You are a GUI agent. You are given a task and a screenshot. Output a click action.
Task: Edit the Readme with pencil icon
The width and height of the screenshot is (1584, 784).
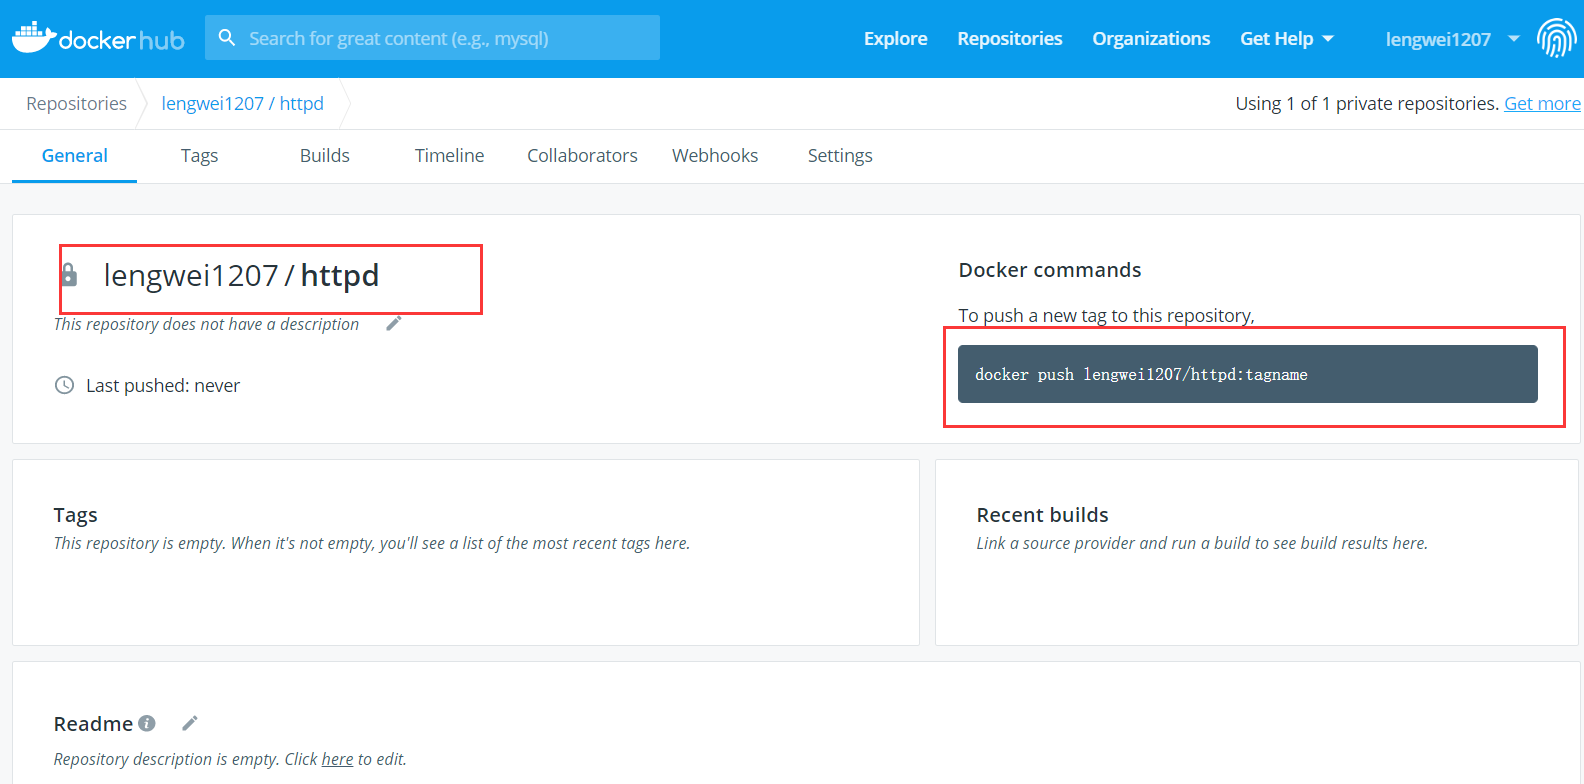click(190, 723)
